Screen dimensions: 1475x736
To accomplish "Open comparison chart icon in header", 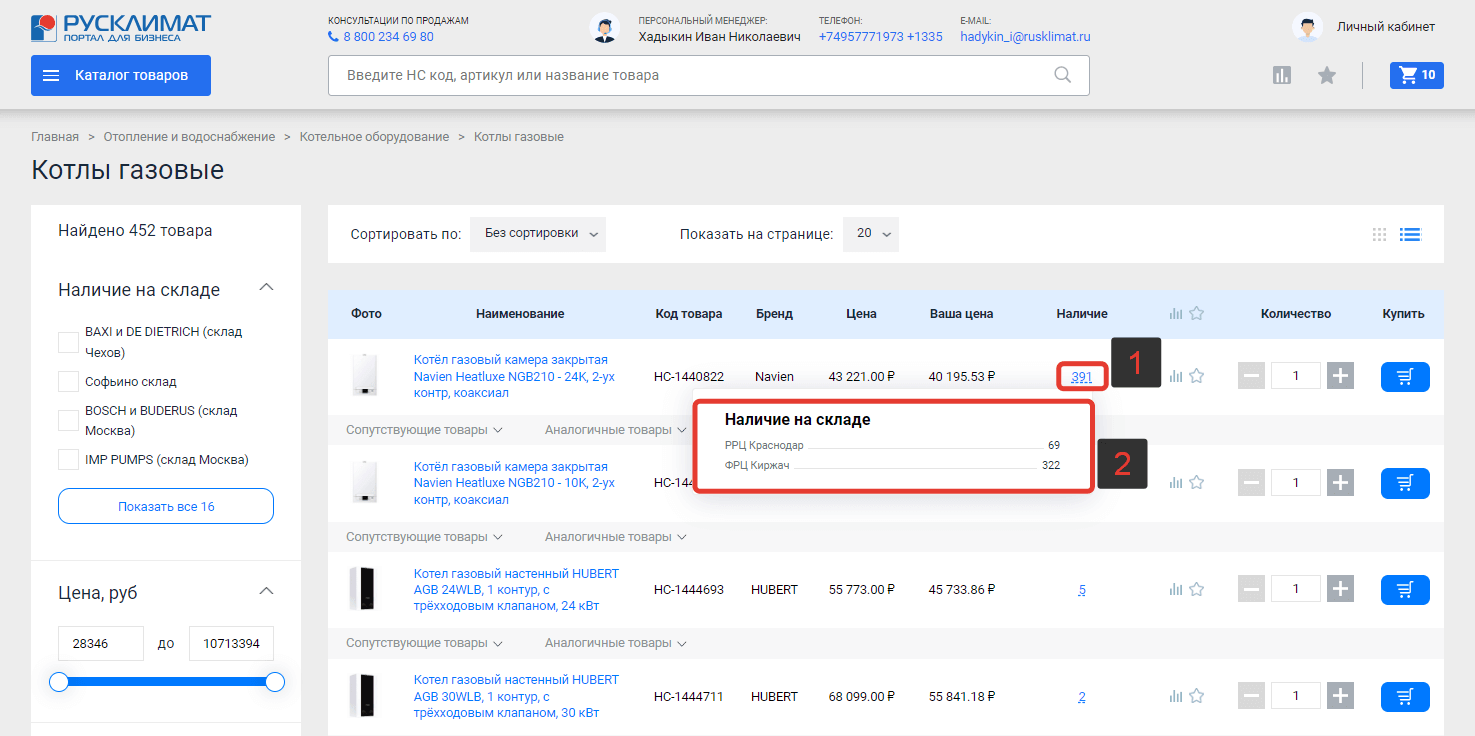I will click(x=1282, y=75).
